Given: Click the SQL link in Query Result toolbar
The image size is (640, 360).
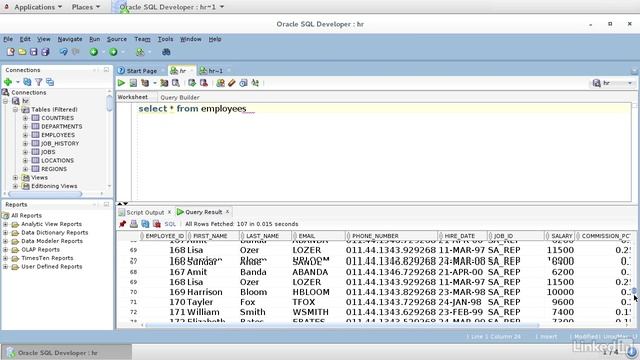Looking at the screenshot, I should 170,224.
